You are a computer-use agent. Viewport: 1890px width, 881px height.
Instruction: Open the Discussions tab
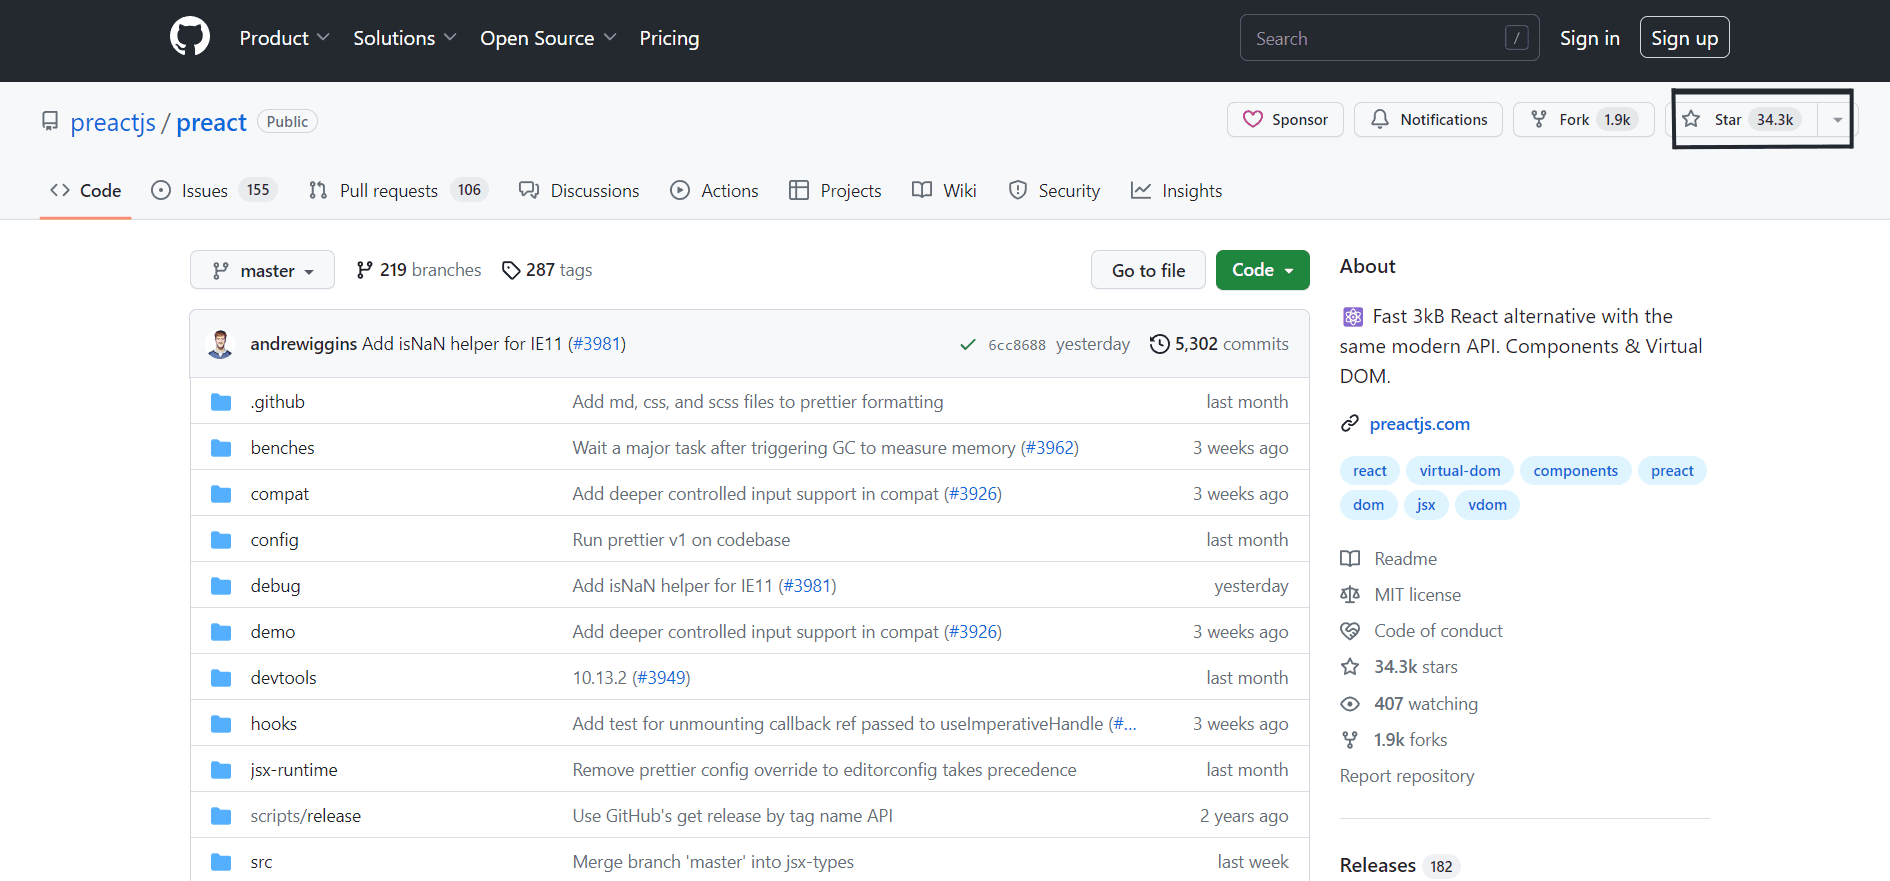click(x=579, y=190)
